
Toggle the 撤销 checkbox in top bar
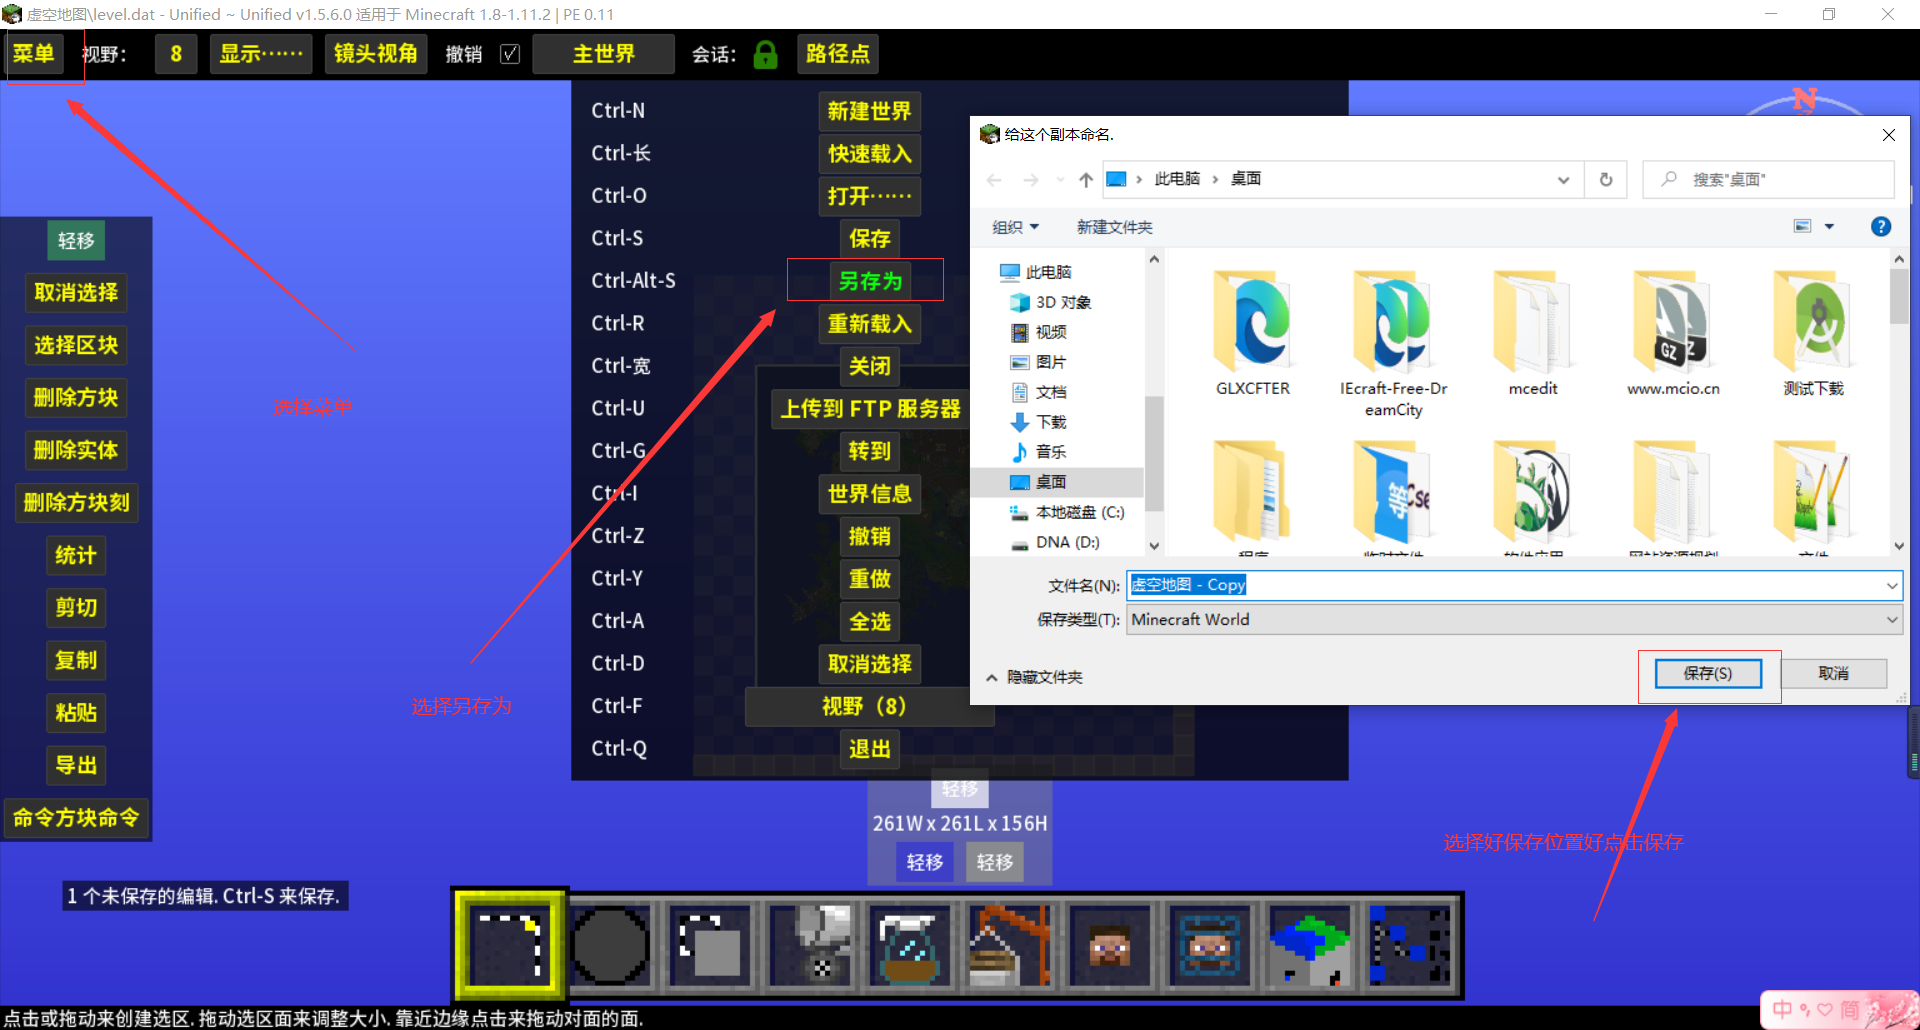pyautogui.click(x=510, y=54)
